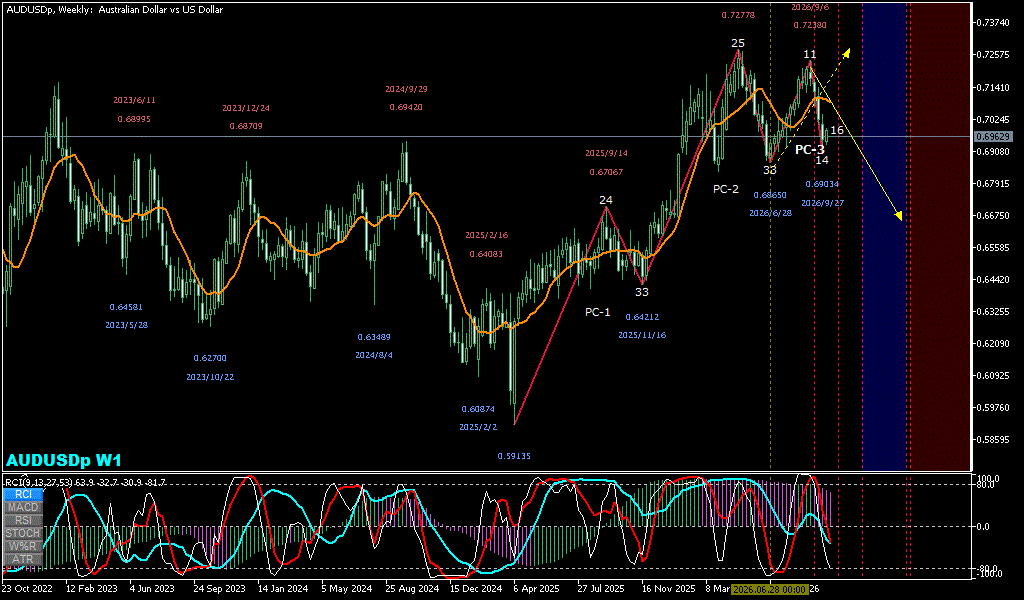The image size is (1024, 600).
Task: Select the 2026/6/28 date label
Action: click(x=770, y=213)
